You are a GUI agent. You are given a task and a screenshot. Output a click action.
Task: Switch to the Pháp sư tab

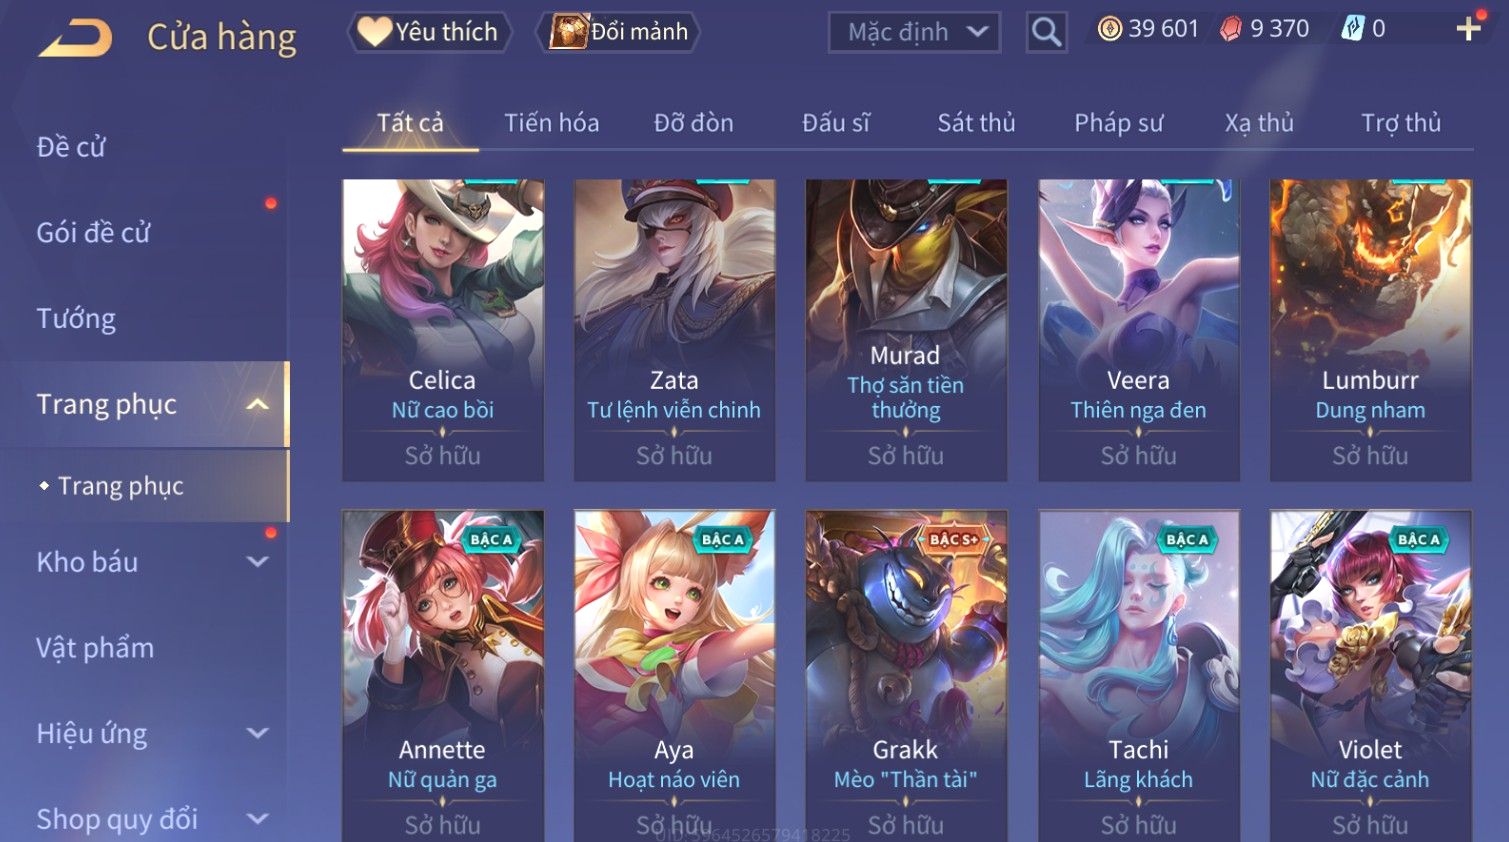click(1118, 123)
